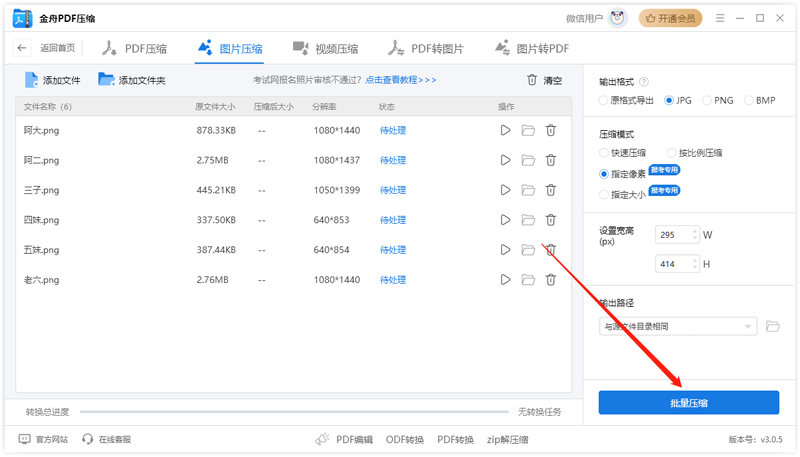The image size is (800, 457).
Task: Open the hamburger menu icon
Action: coord(720,18)
